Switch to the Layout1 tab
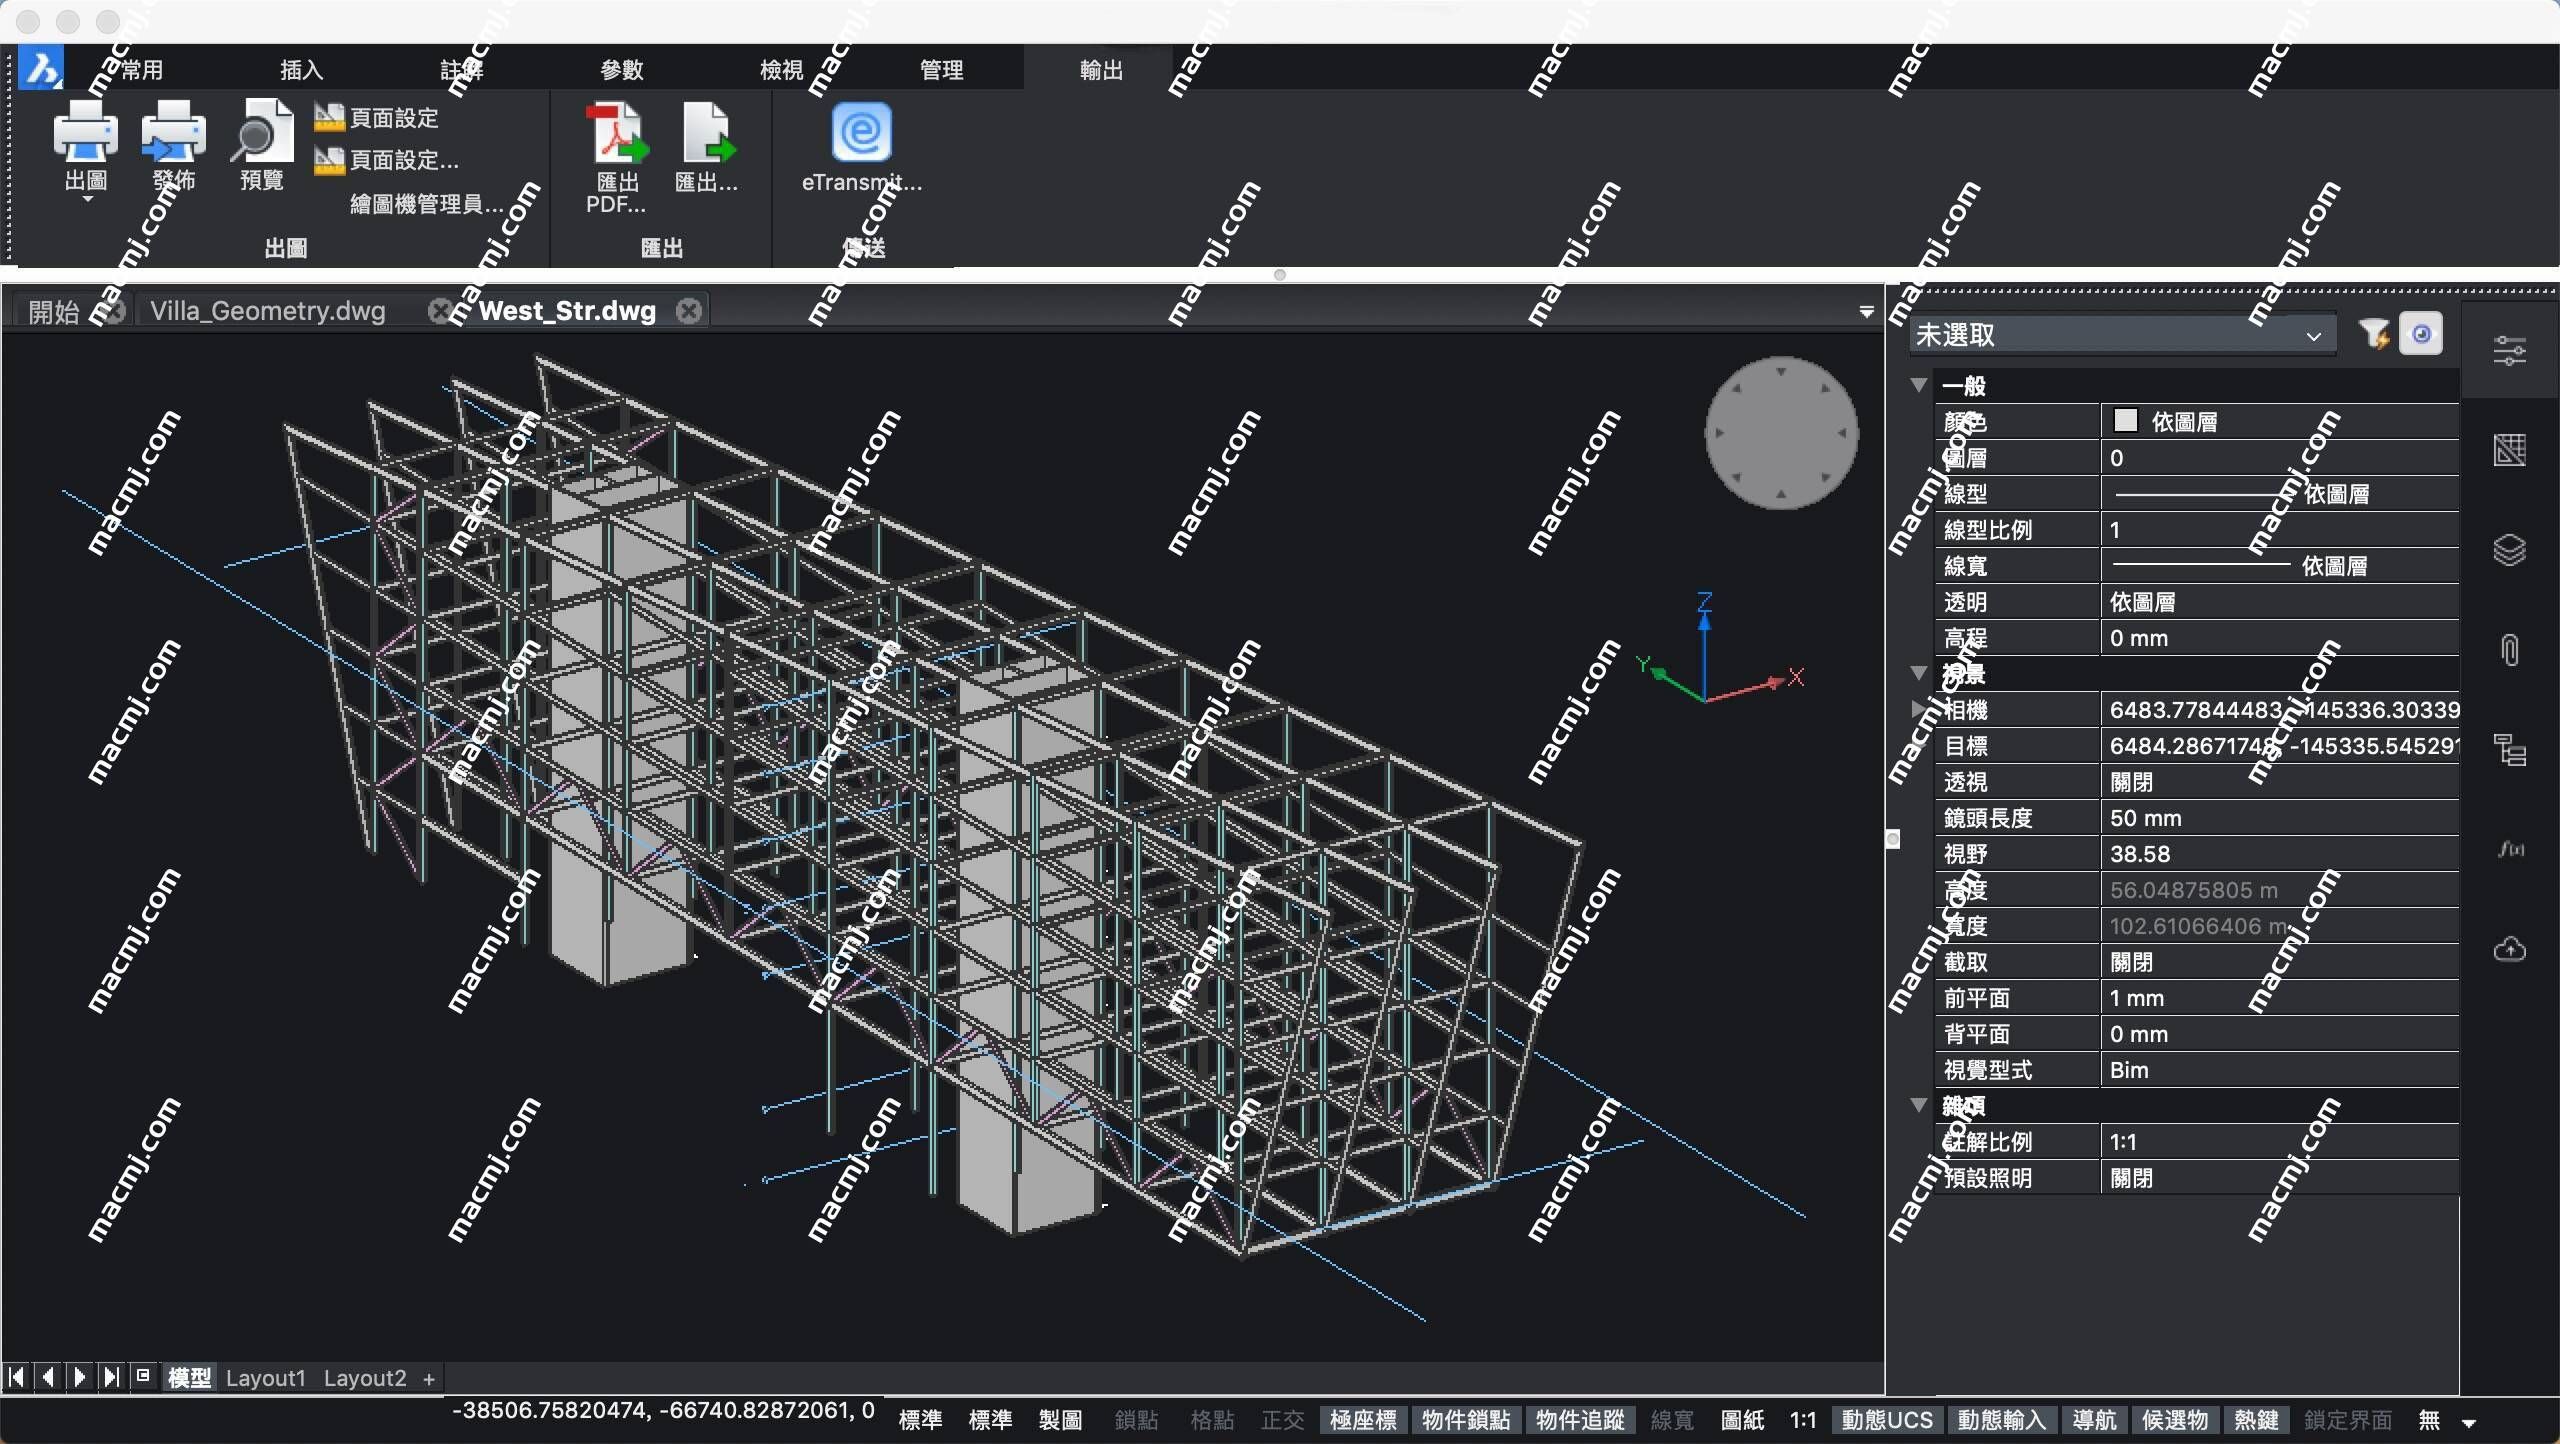The height and width of the screenshot is (1444, 2560). tap(265, 1378)
